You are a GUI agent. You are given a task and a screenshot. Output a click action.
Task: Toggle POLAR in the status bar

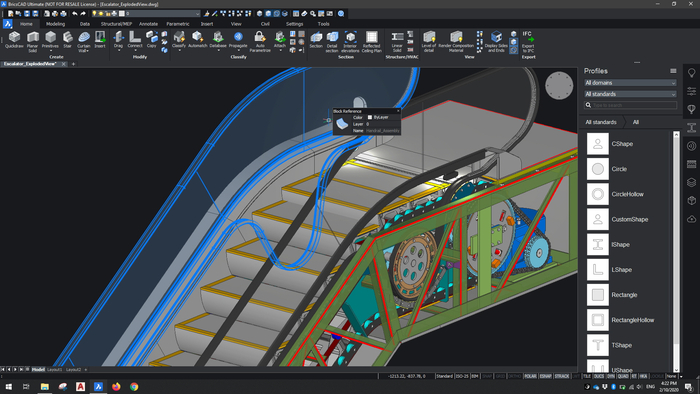tap(530, 376)
